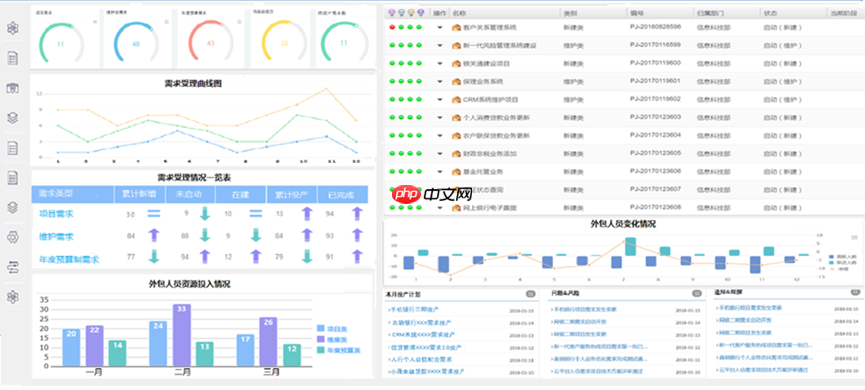This screenshot has width=865, height=390.
Task: Open the operation dropdown for 财政非税业务添加
Action: pos(440,153)
